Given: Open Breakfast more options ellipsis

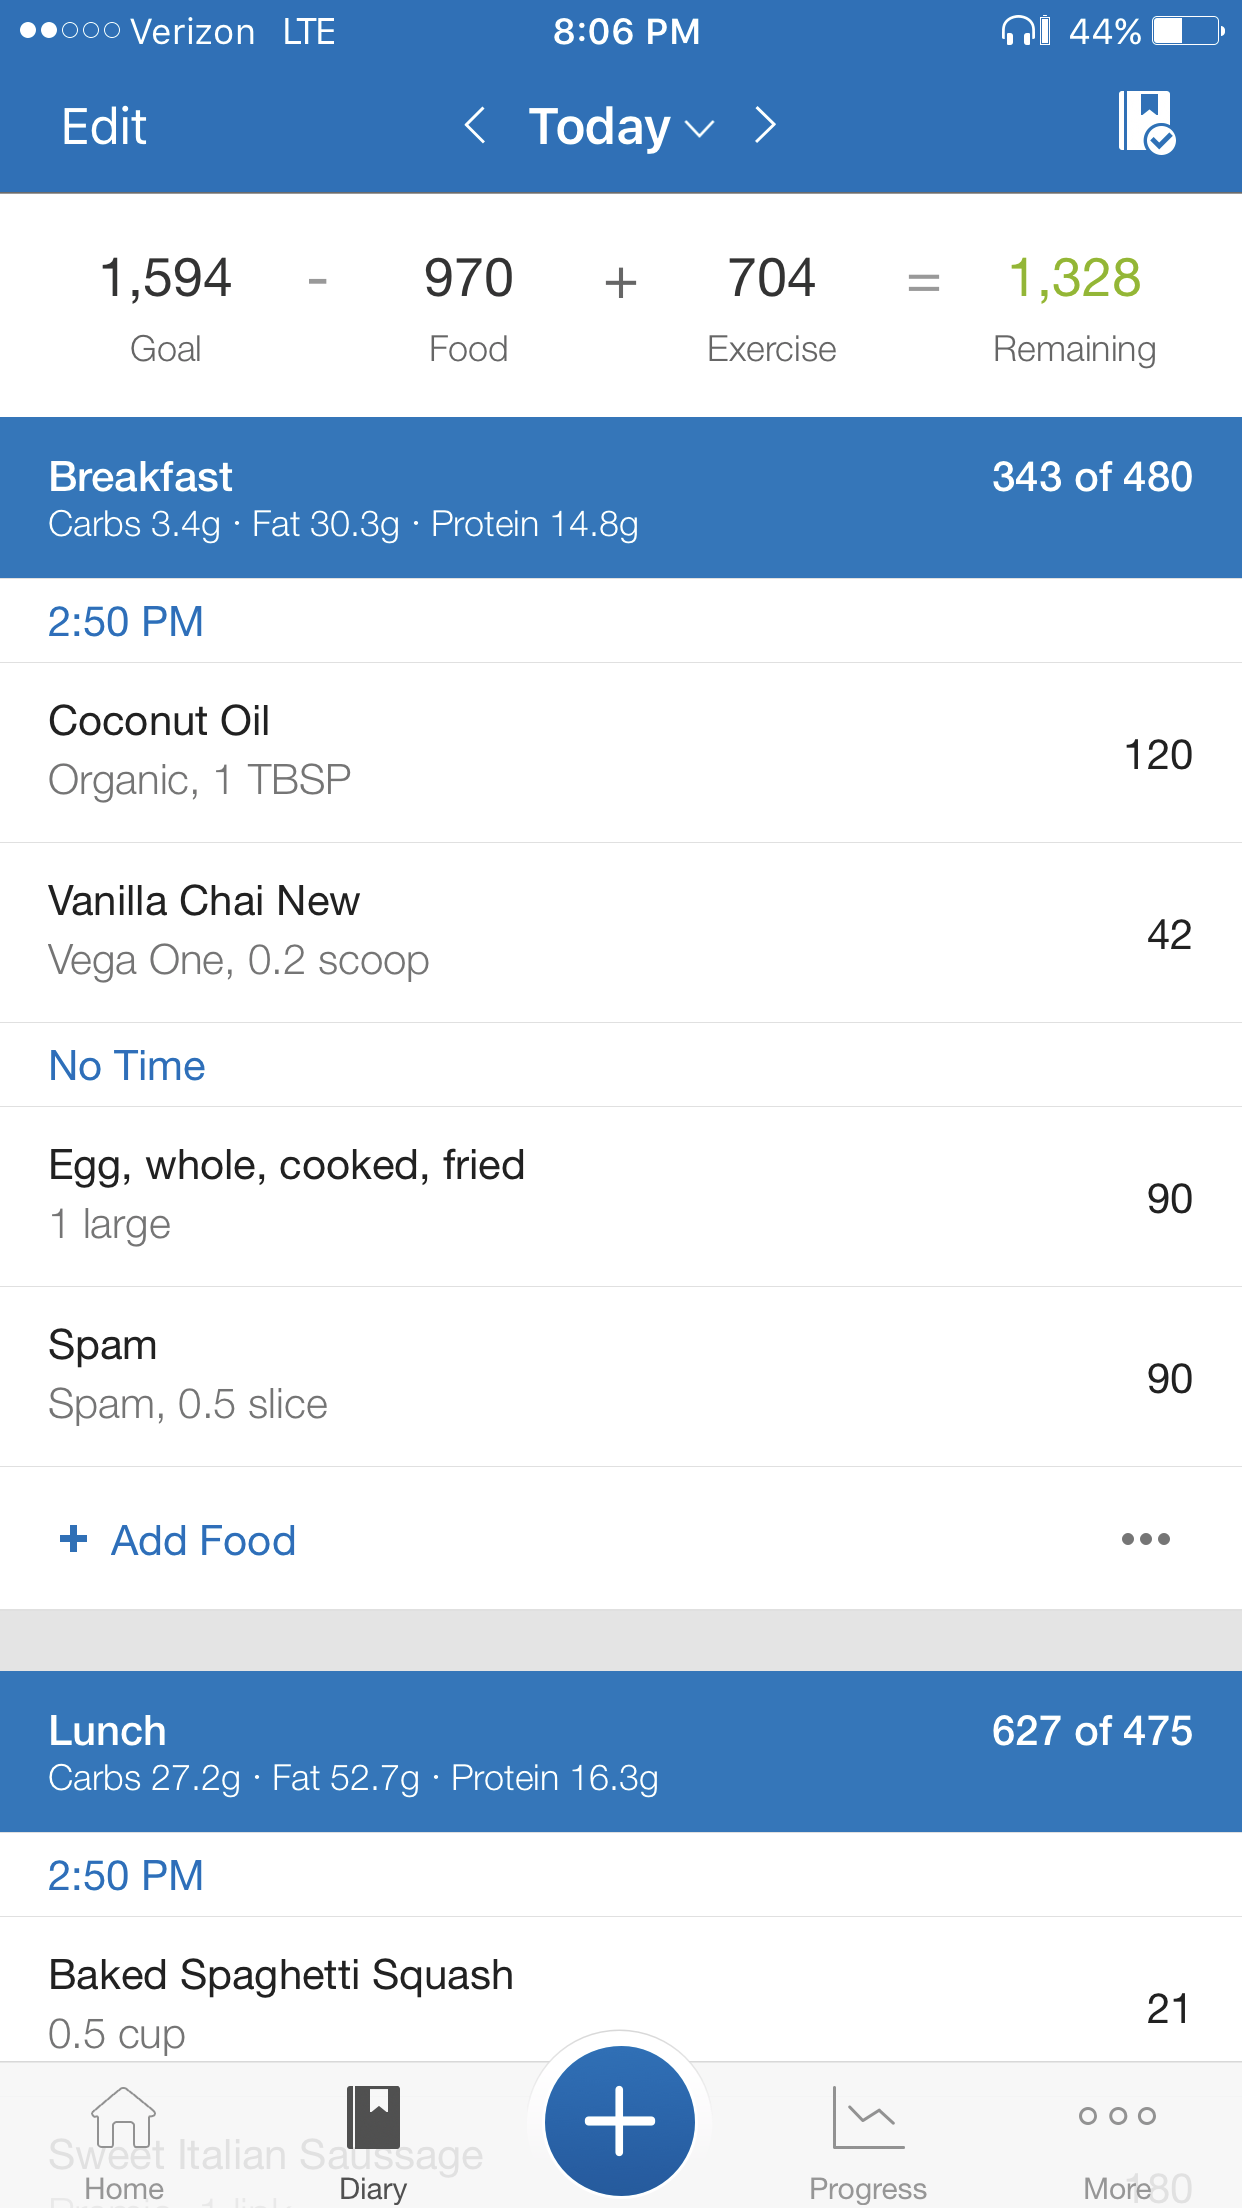Looking at the screenshot, I should click(1145, 1539).
